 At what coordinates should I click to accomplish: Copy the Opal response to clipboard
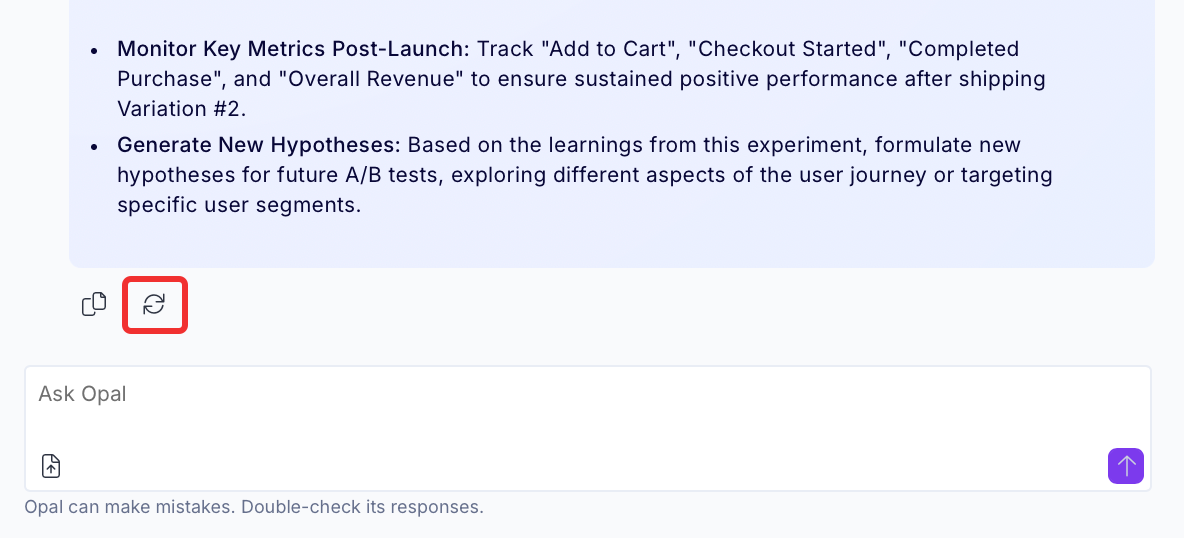(x=94, y=304)
